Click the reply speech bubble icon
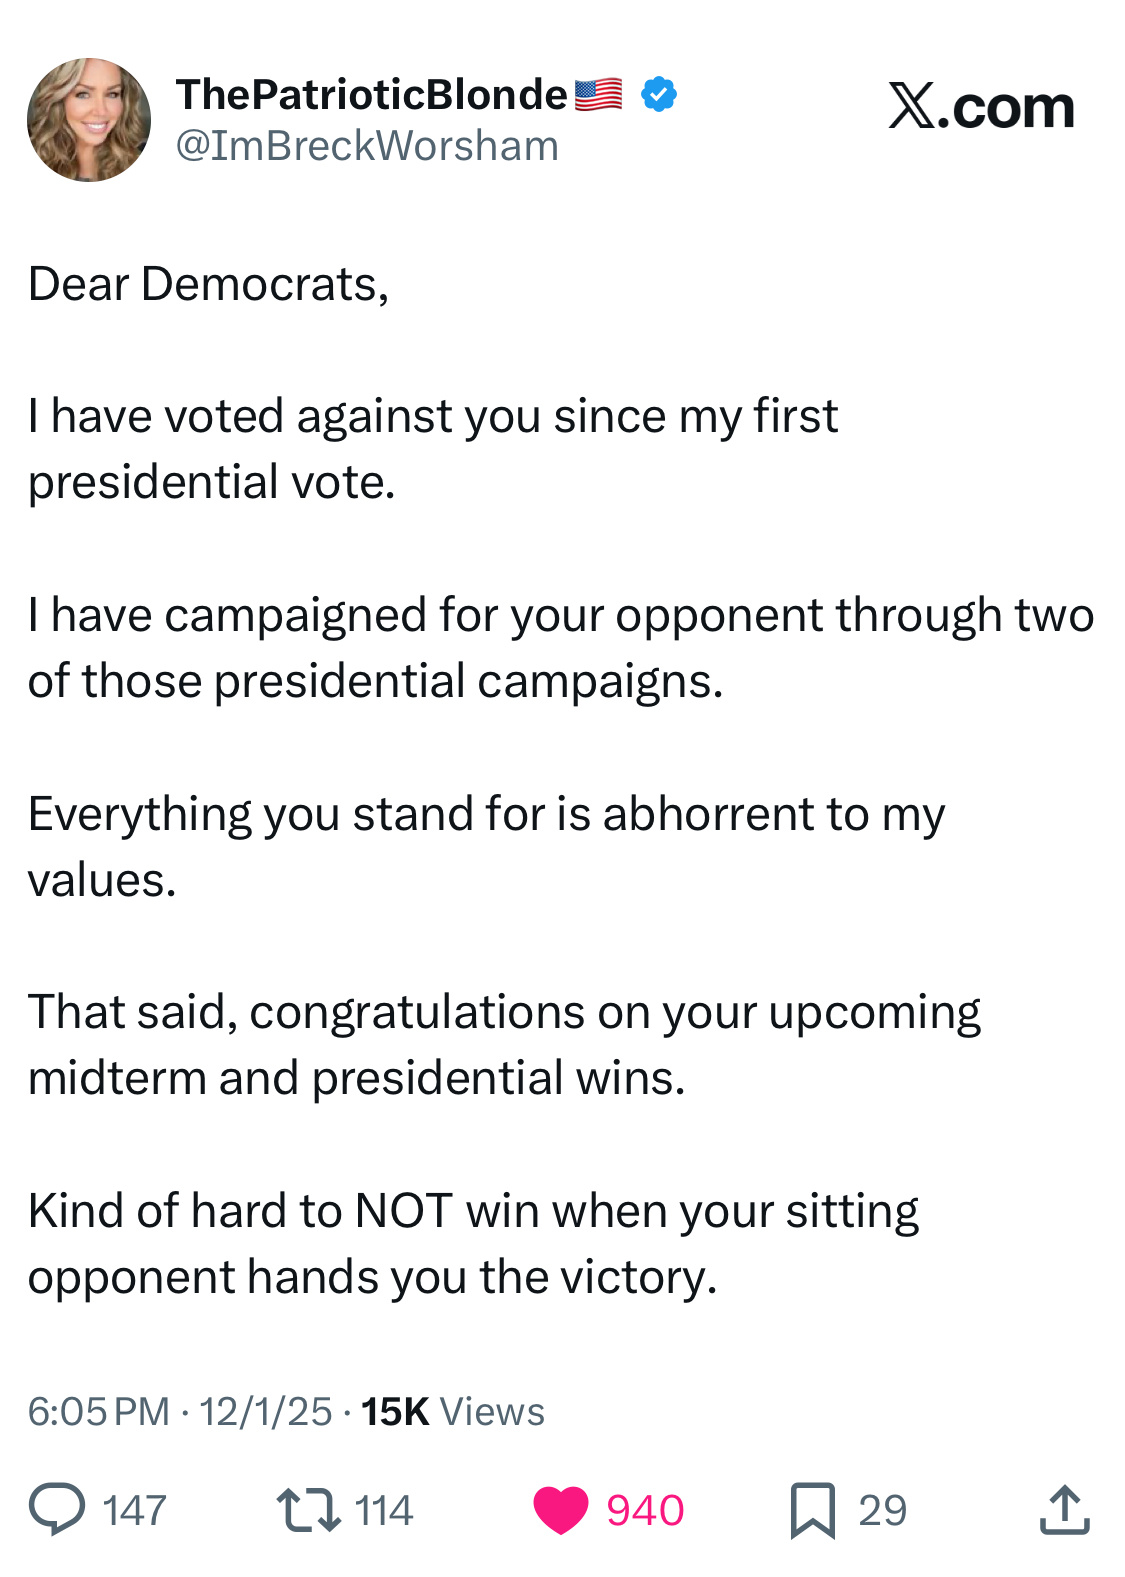 57,1509
